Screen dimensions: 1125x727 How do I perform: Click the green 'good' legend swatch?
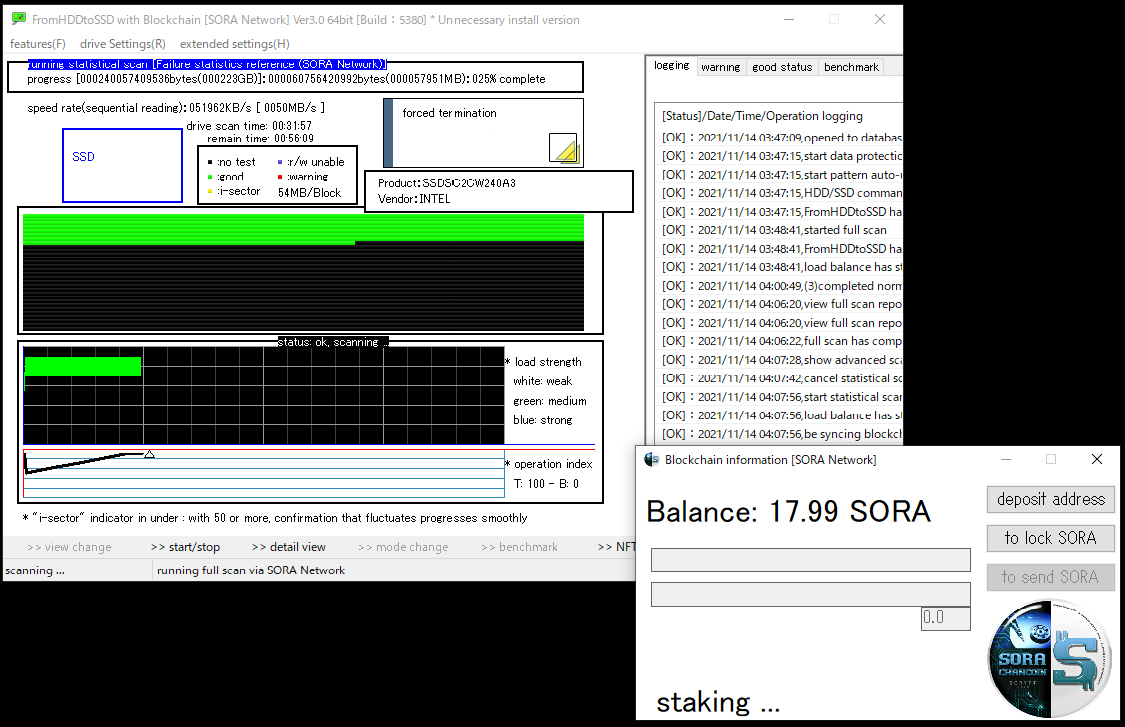click(210, 177)
